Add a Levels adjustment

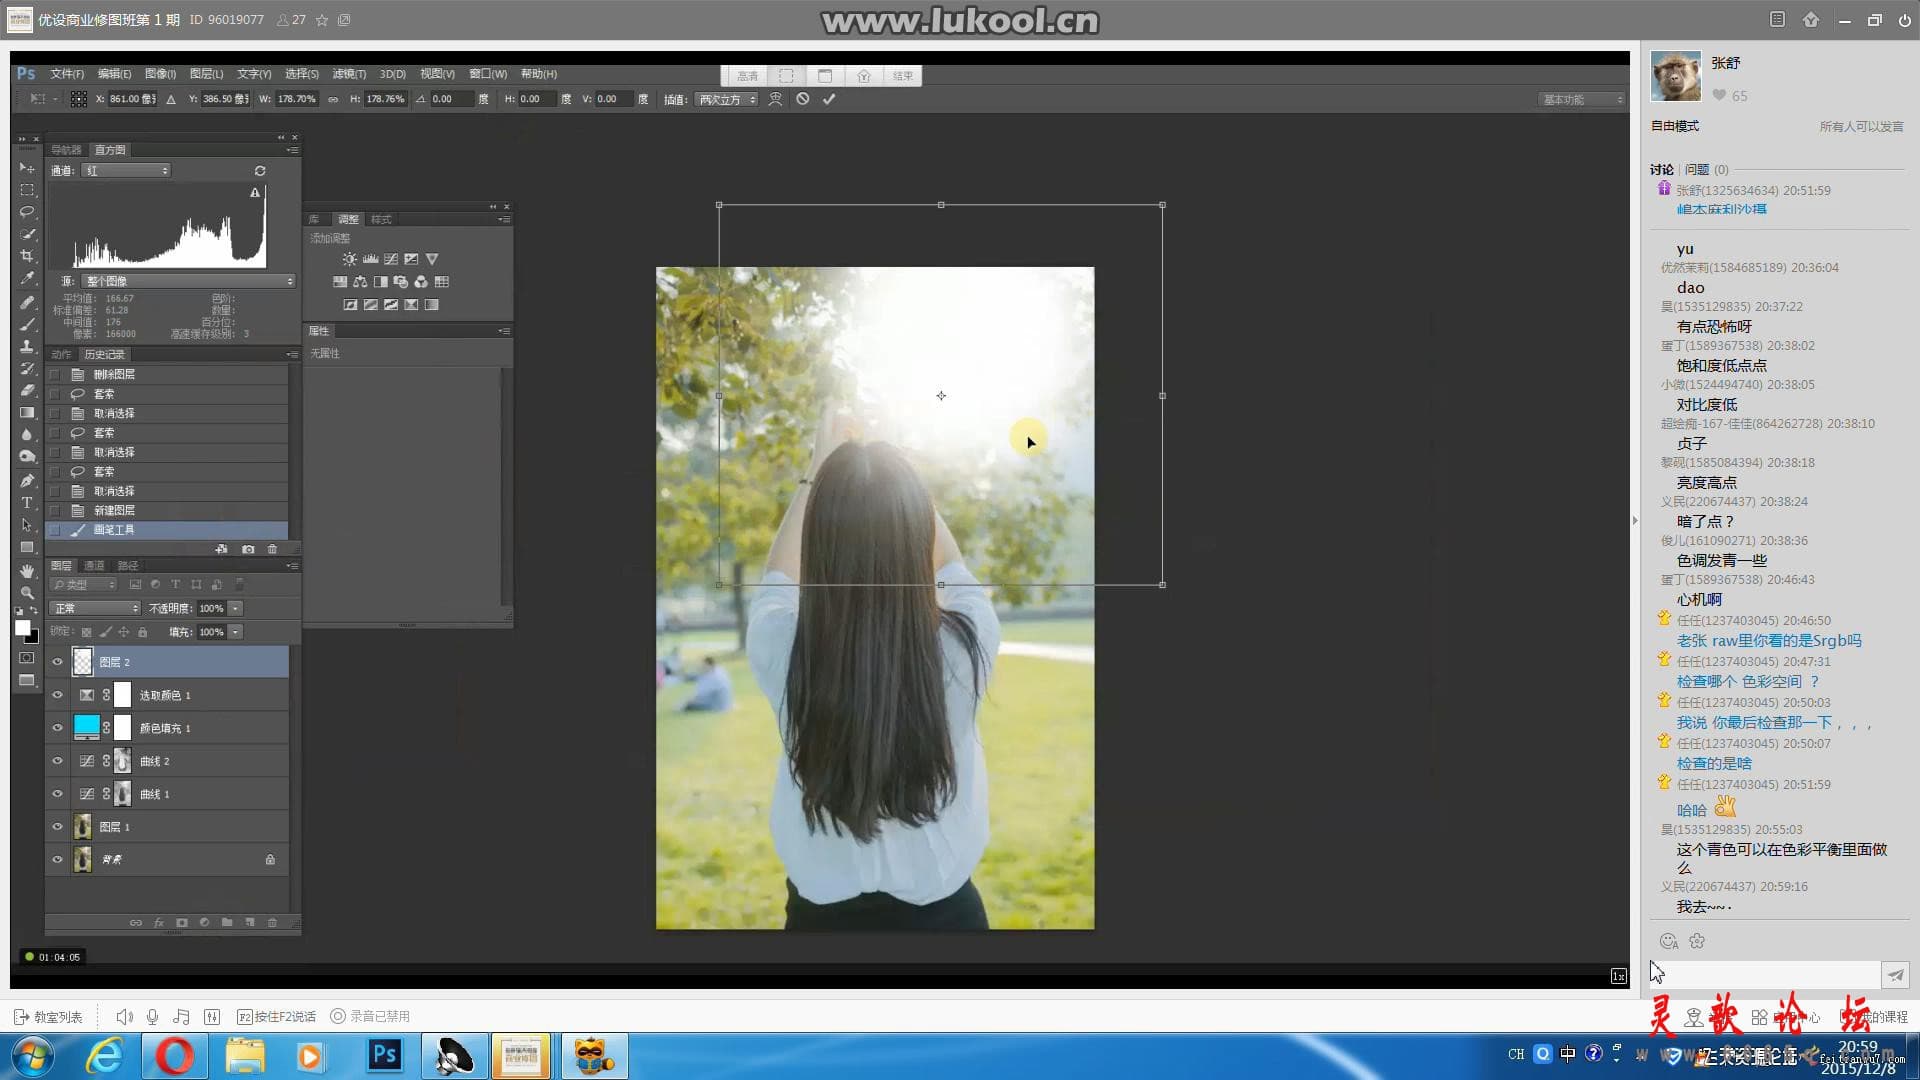click(370, 259)
